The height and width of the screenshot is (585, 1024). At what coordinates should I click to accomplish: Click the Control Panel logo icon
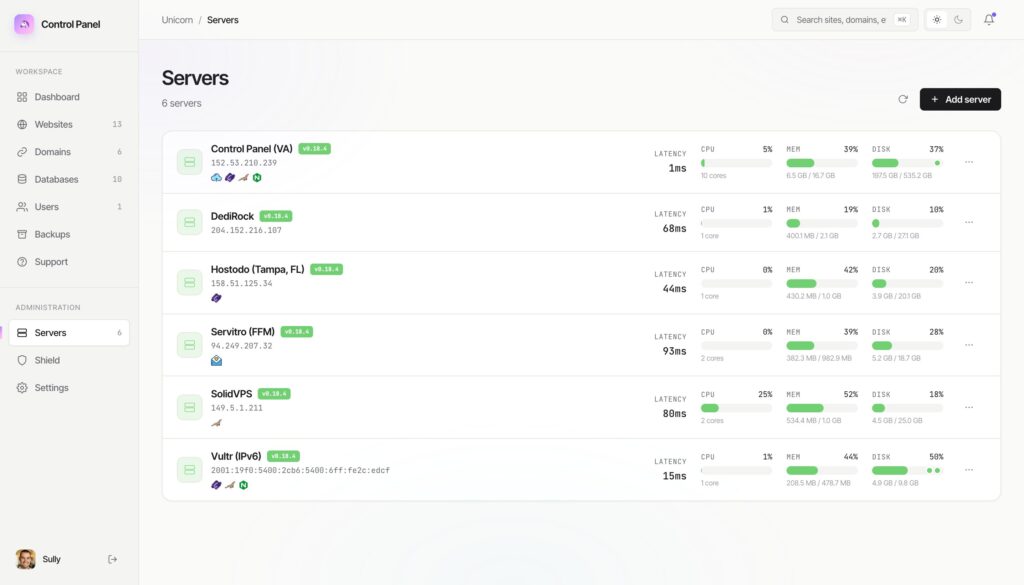click(x=24, y=24)
